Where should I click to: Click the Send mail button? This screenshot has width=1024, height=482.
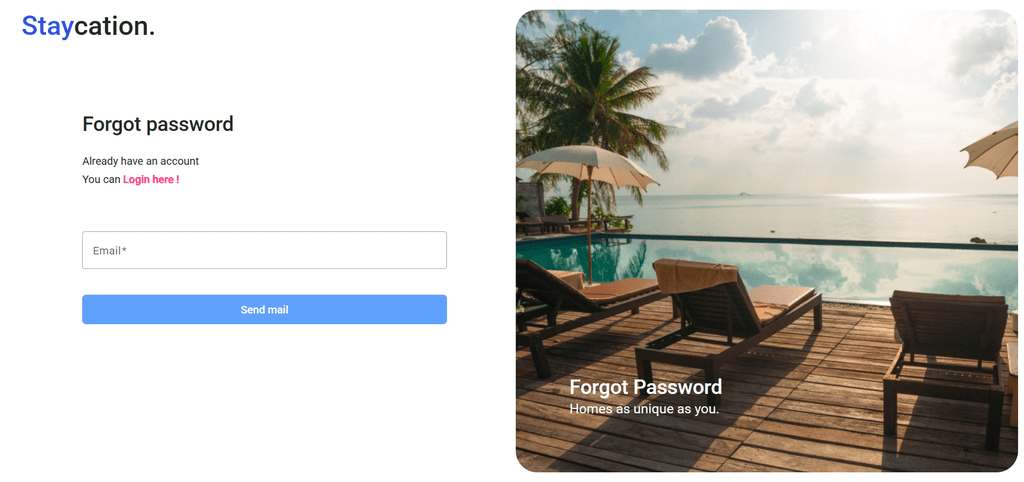[x=264, y=310]
